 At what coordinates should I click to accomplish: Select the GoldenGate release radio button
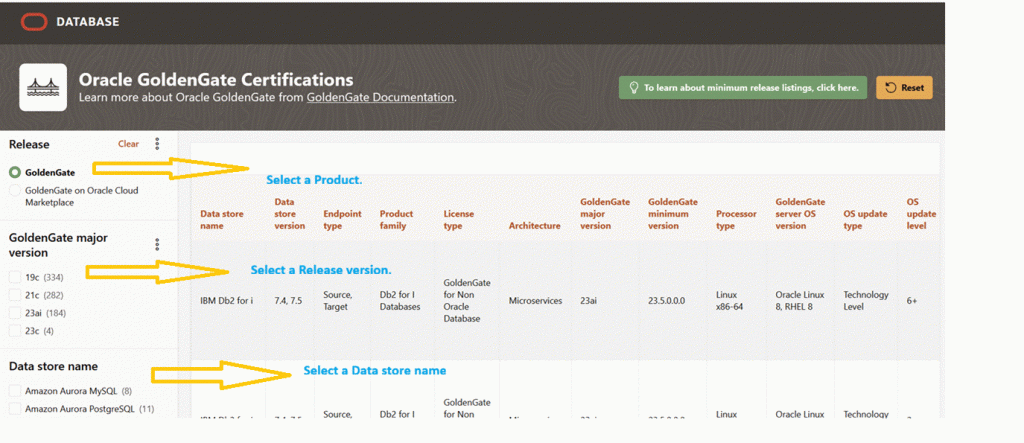15,172
